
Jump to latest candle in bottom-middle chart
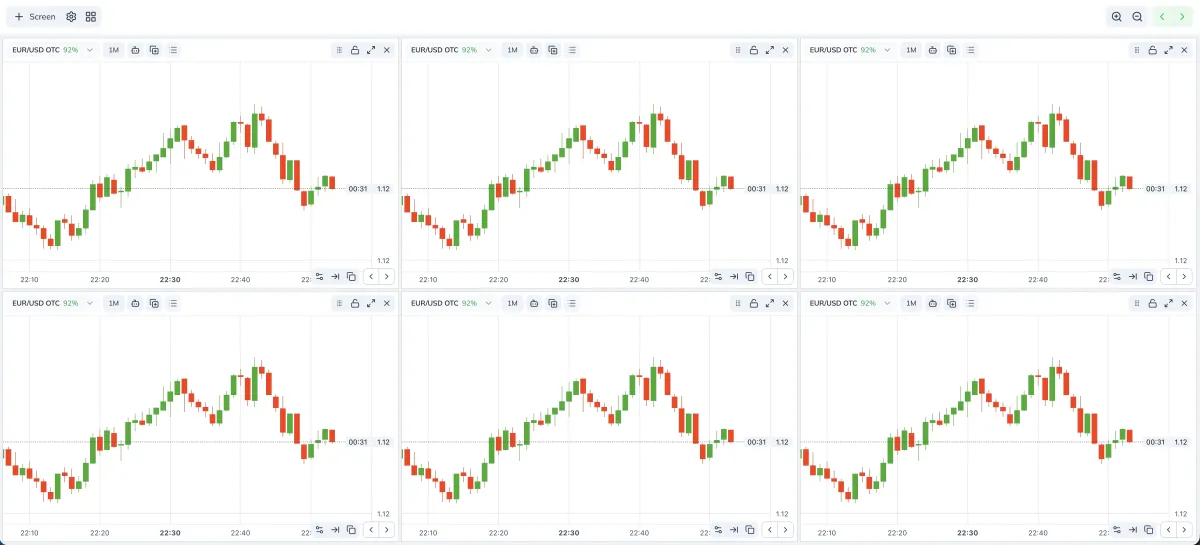pos(734,529)
